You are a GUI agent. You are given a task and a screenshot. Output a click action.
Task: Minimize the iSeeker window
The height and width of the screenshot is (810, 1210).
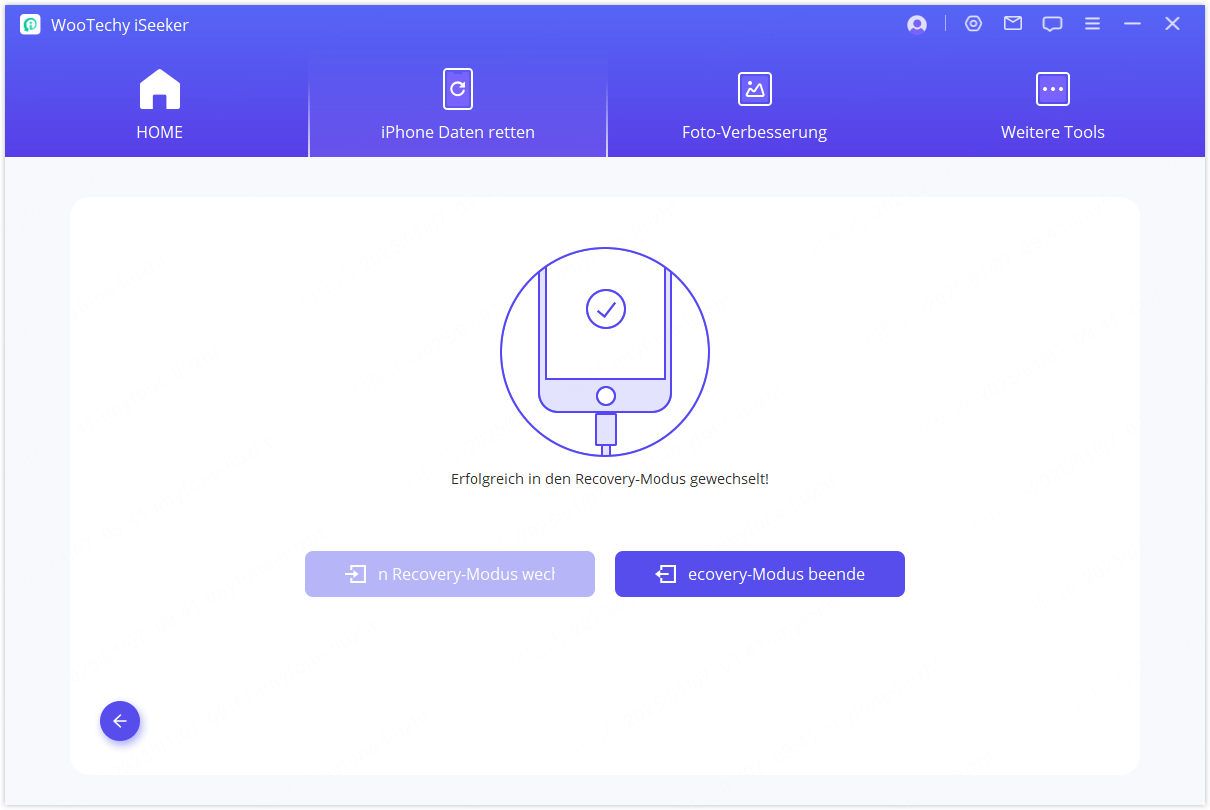[1132, 24]
